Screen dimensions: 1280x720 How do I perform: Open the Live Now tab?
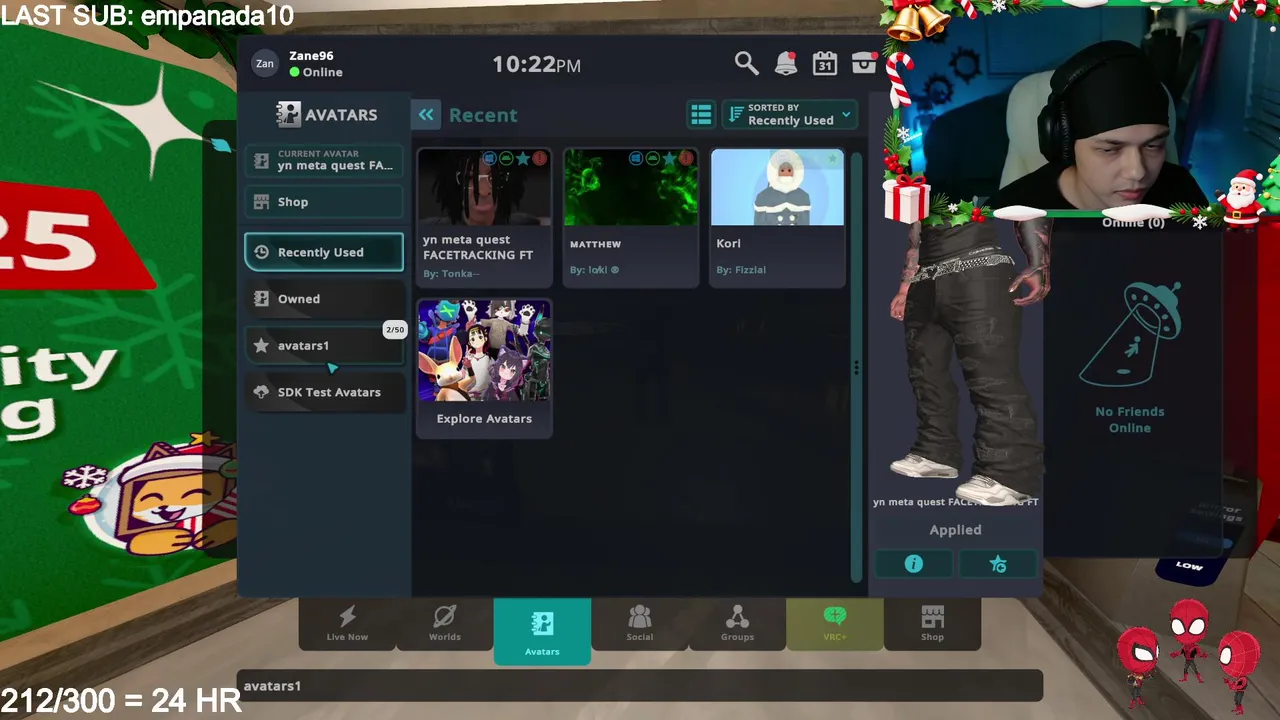click(347, 624)
